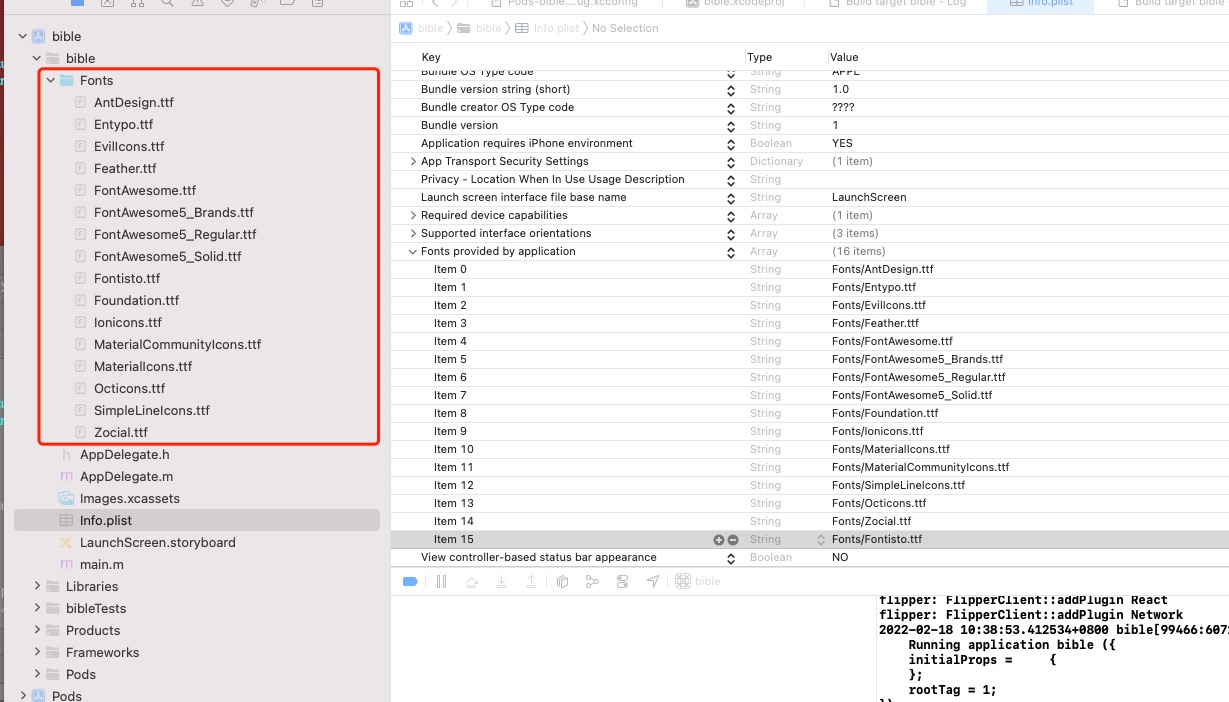This screenshot has width=1229, height=702.
Task: Click Simulate Location arrow icon
Action: 653,582
